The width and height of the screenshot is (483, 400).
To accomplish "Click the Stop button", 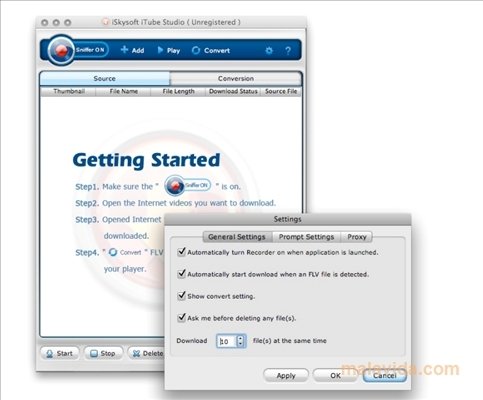I will 103,353.
